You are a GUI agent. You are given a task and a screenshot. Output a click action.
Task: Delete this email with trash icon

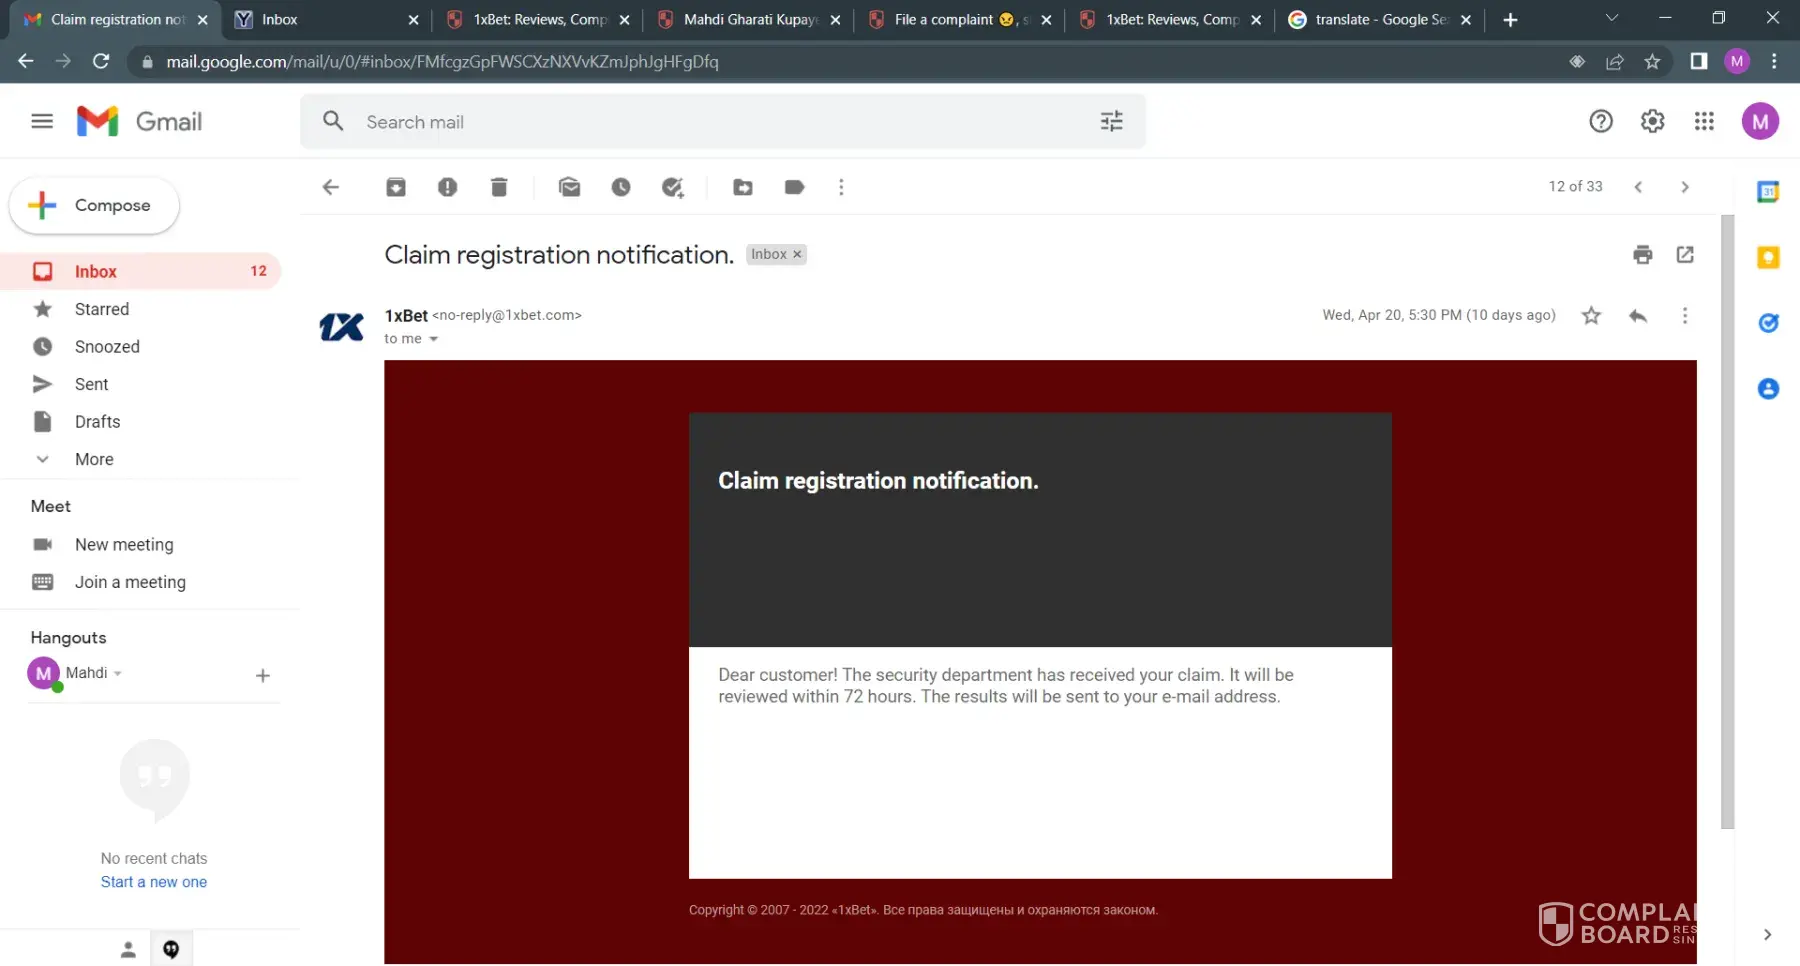[x=499, y=187]
